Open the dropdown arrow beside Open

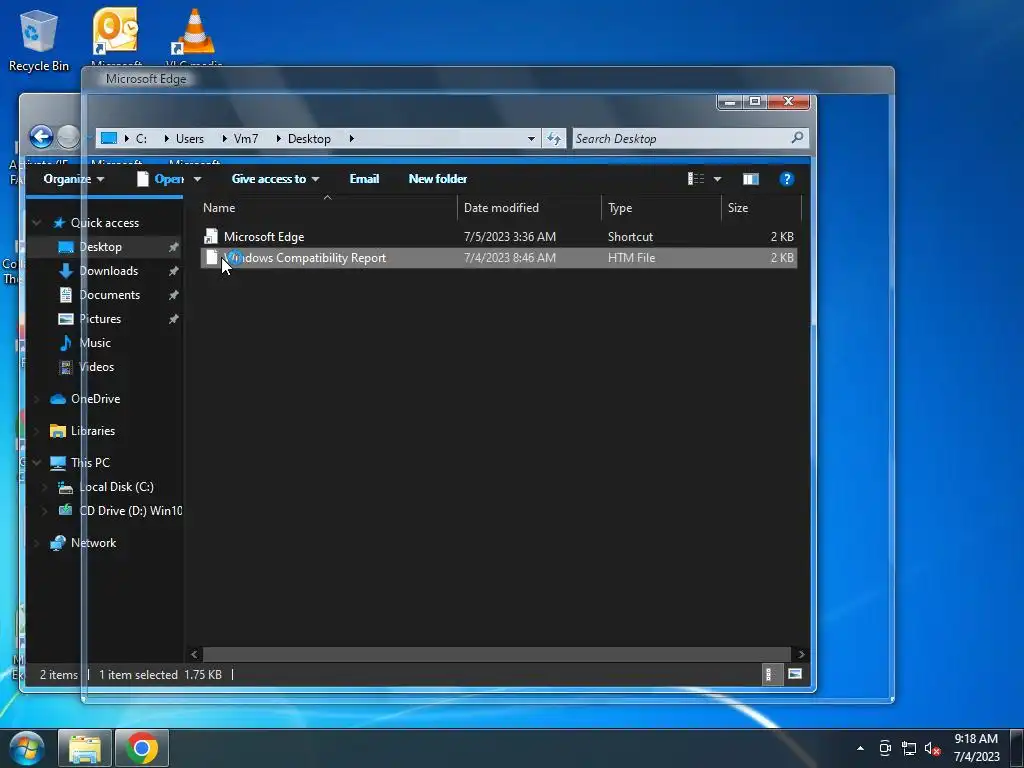pos(197,179)
